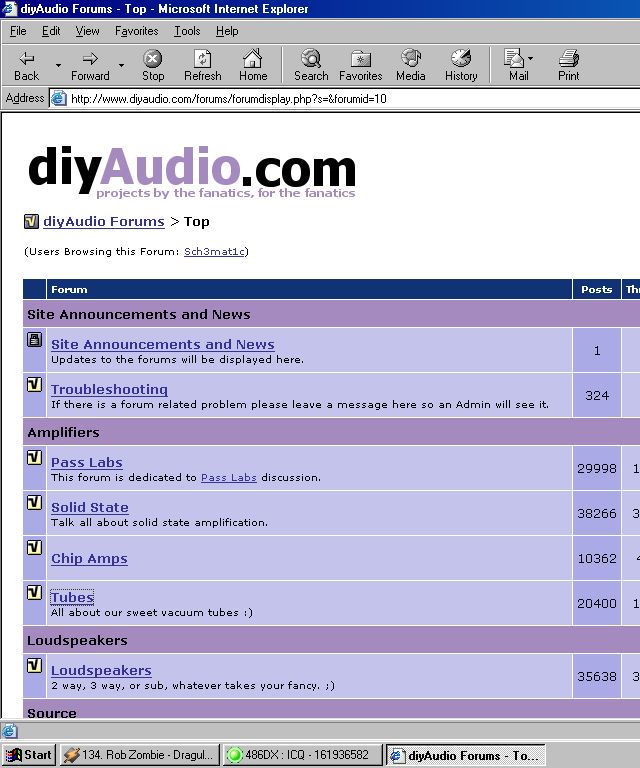
Task: Open the Troubleshooting forum
Action: (109, 389)
